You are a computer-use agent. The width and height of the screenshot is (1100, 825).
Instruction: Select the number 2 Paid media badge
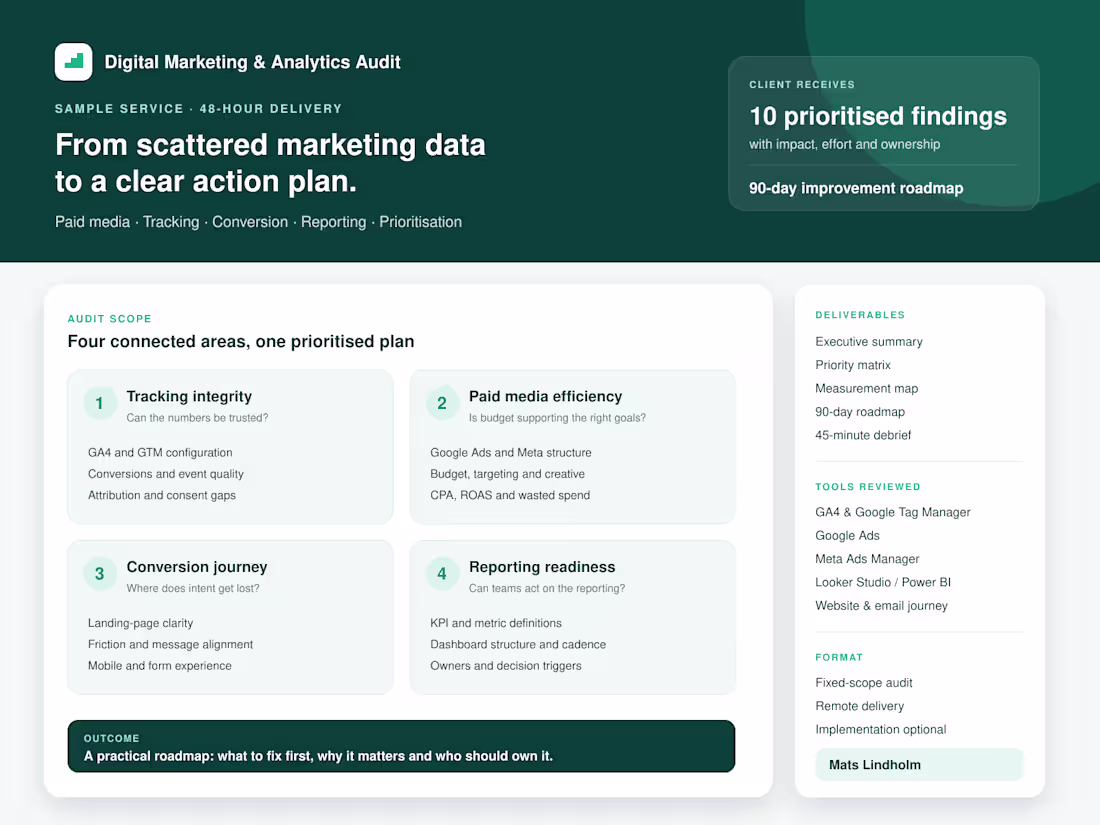point(442,403)
